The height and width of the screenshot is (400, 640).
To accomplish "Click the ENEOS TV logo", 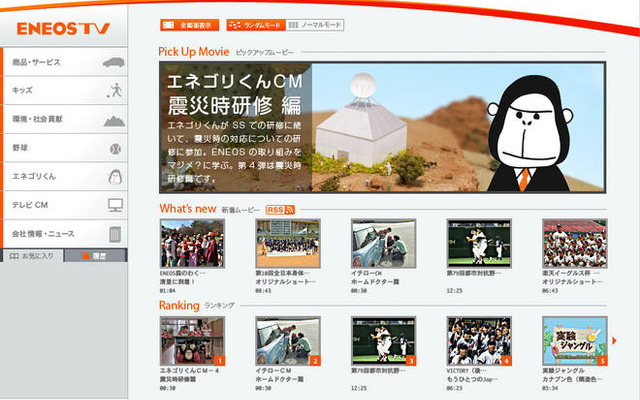I will 63,29.
